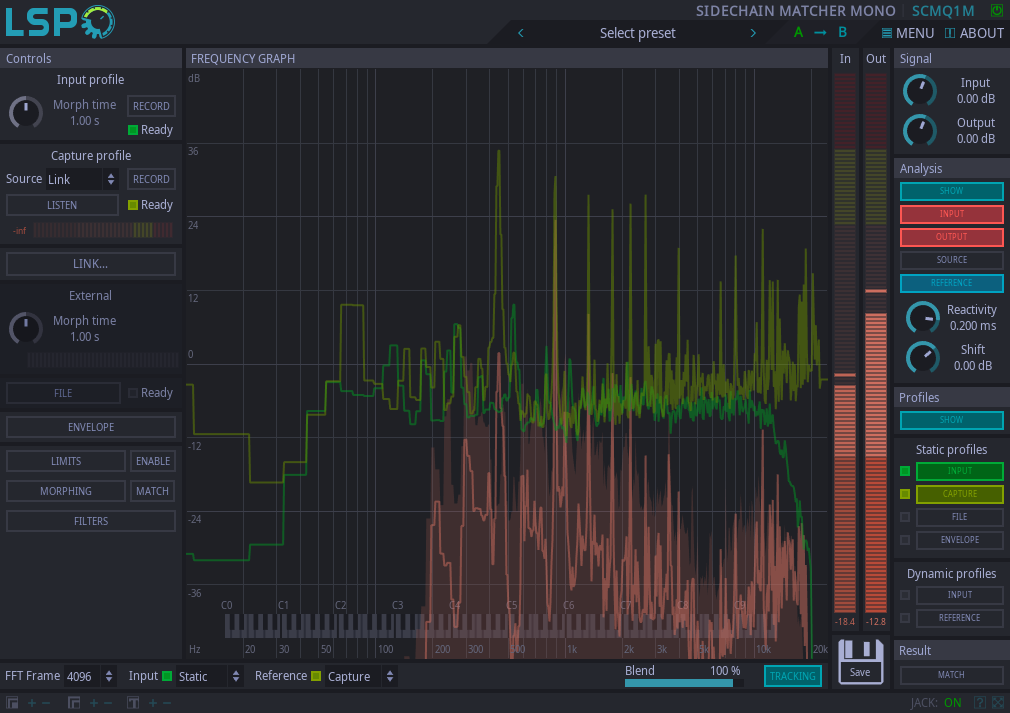Toggle the INPUT analysis display
Viewport: 1010px width, 713px height.
(x=951, y=213)
